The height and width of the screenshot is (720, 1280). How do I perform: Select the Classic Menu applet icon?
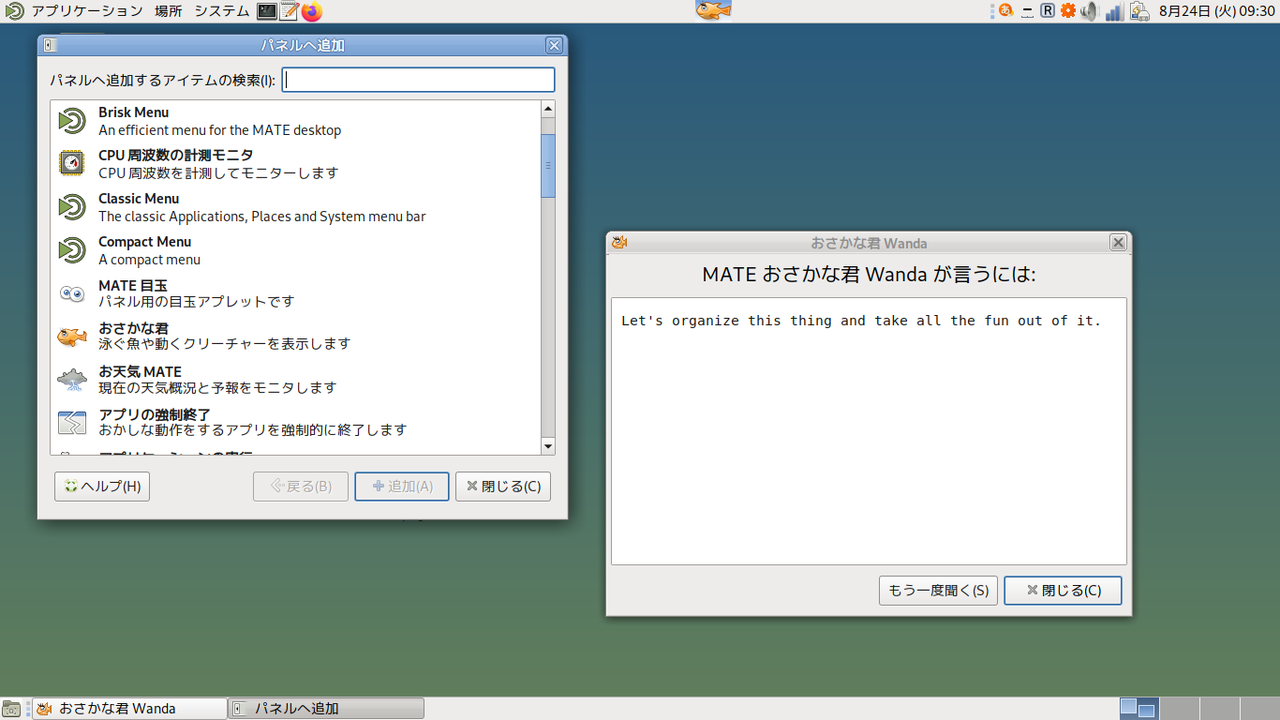[72, 207]
